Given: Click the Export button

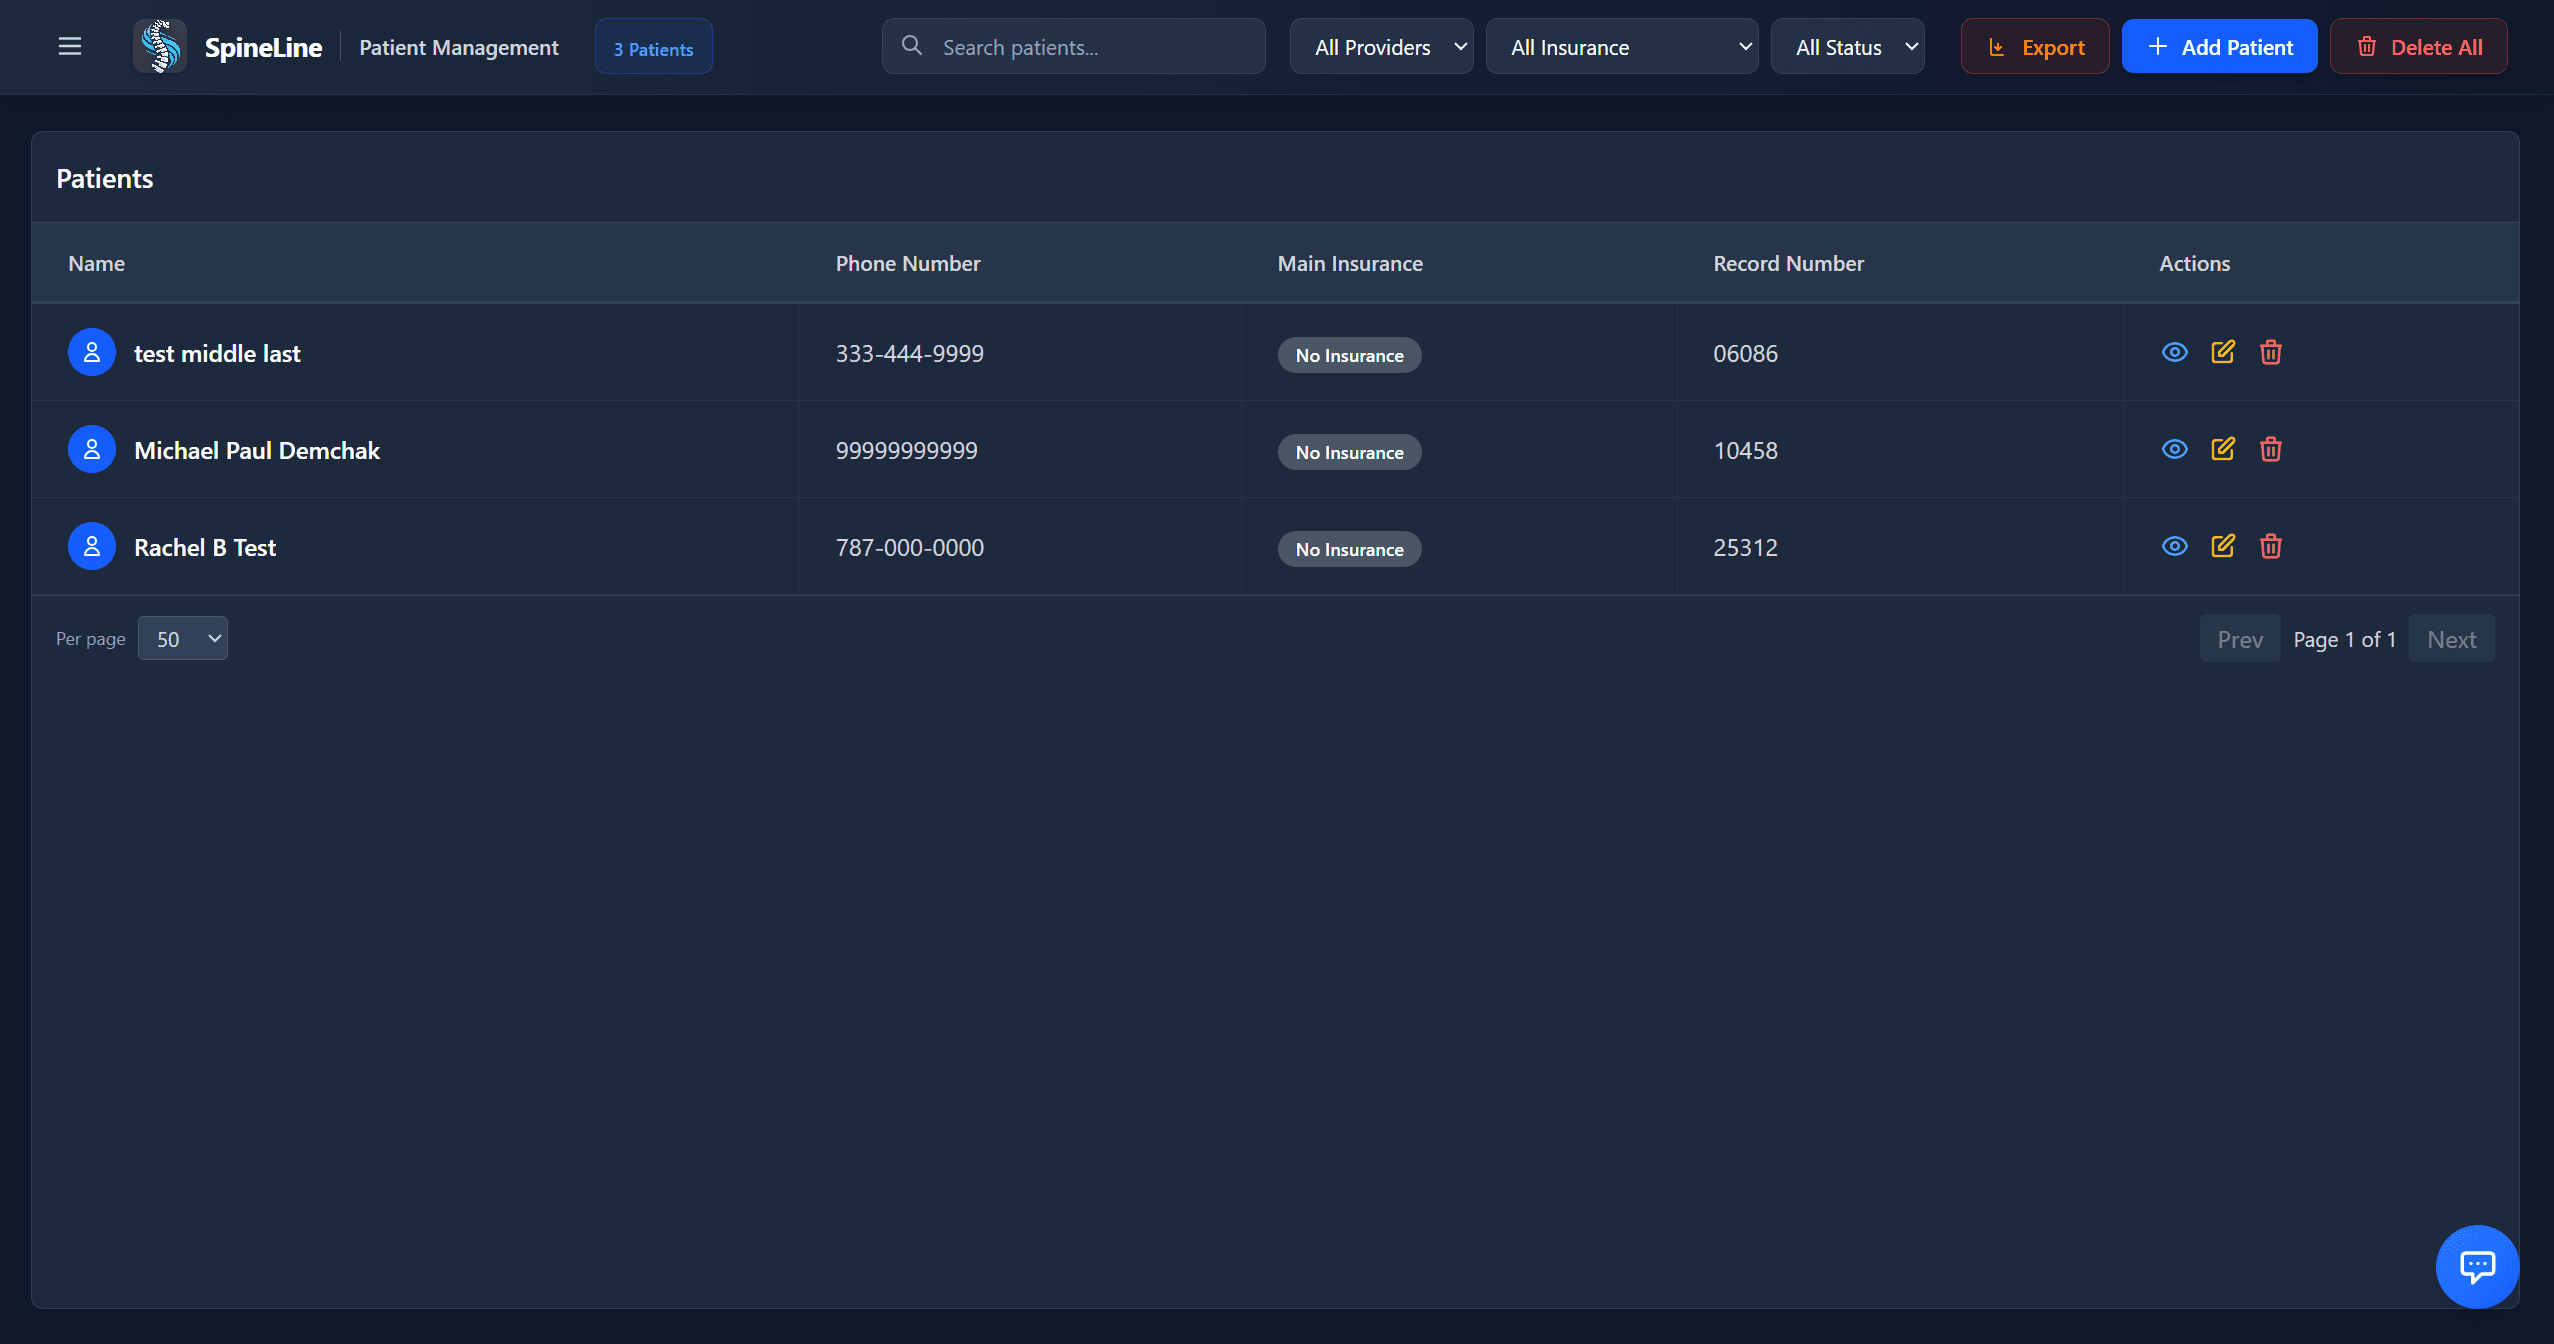Looking at the screenshot, I should pos(2034,46).
